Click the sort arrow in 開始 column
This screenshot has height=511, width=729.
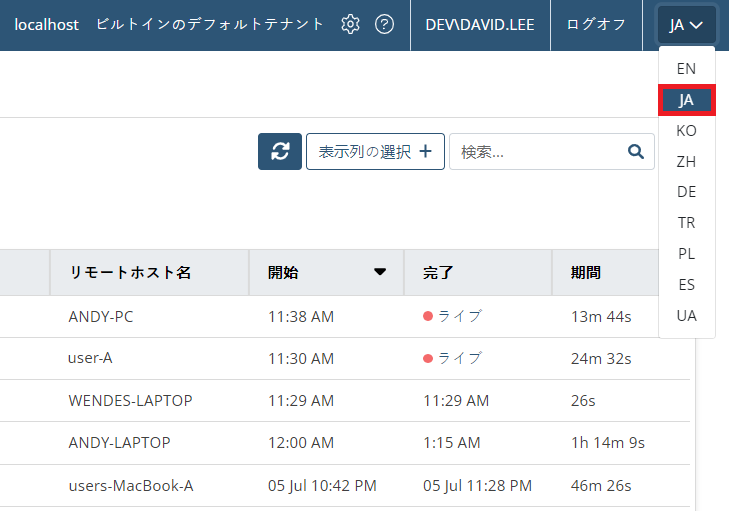(x=380, y=272)
